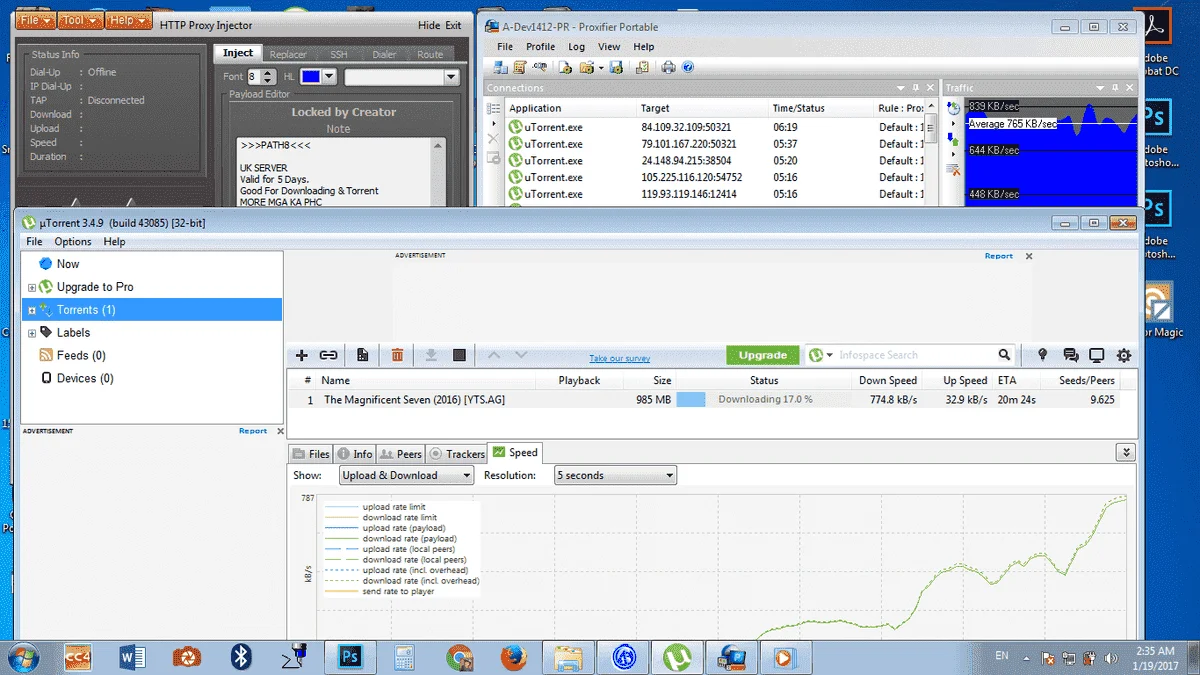
Task: Open Proxifier name resolution .com icon
Action: tap(540, 67)
